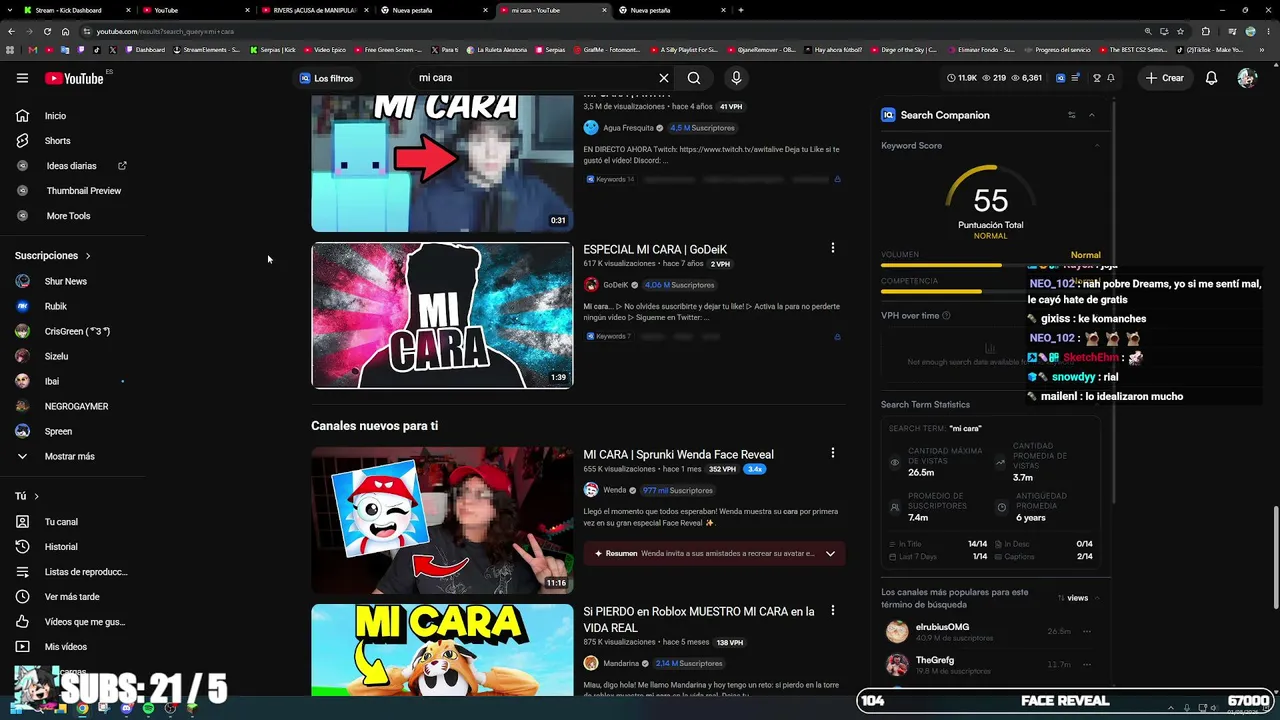Open Rubik subscription channel
1280x720 pixels.
point(55,307)
